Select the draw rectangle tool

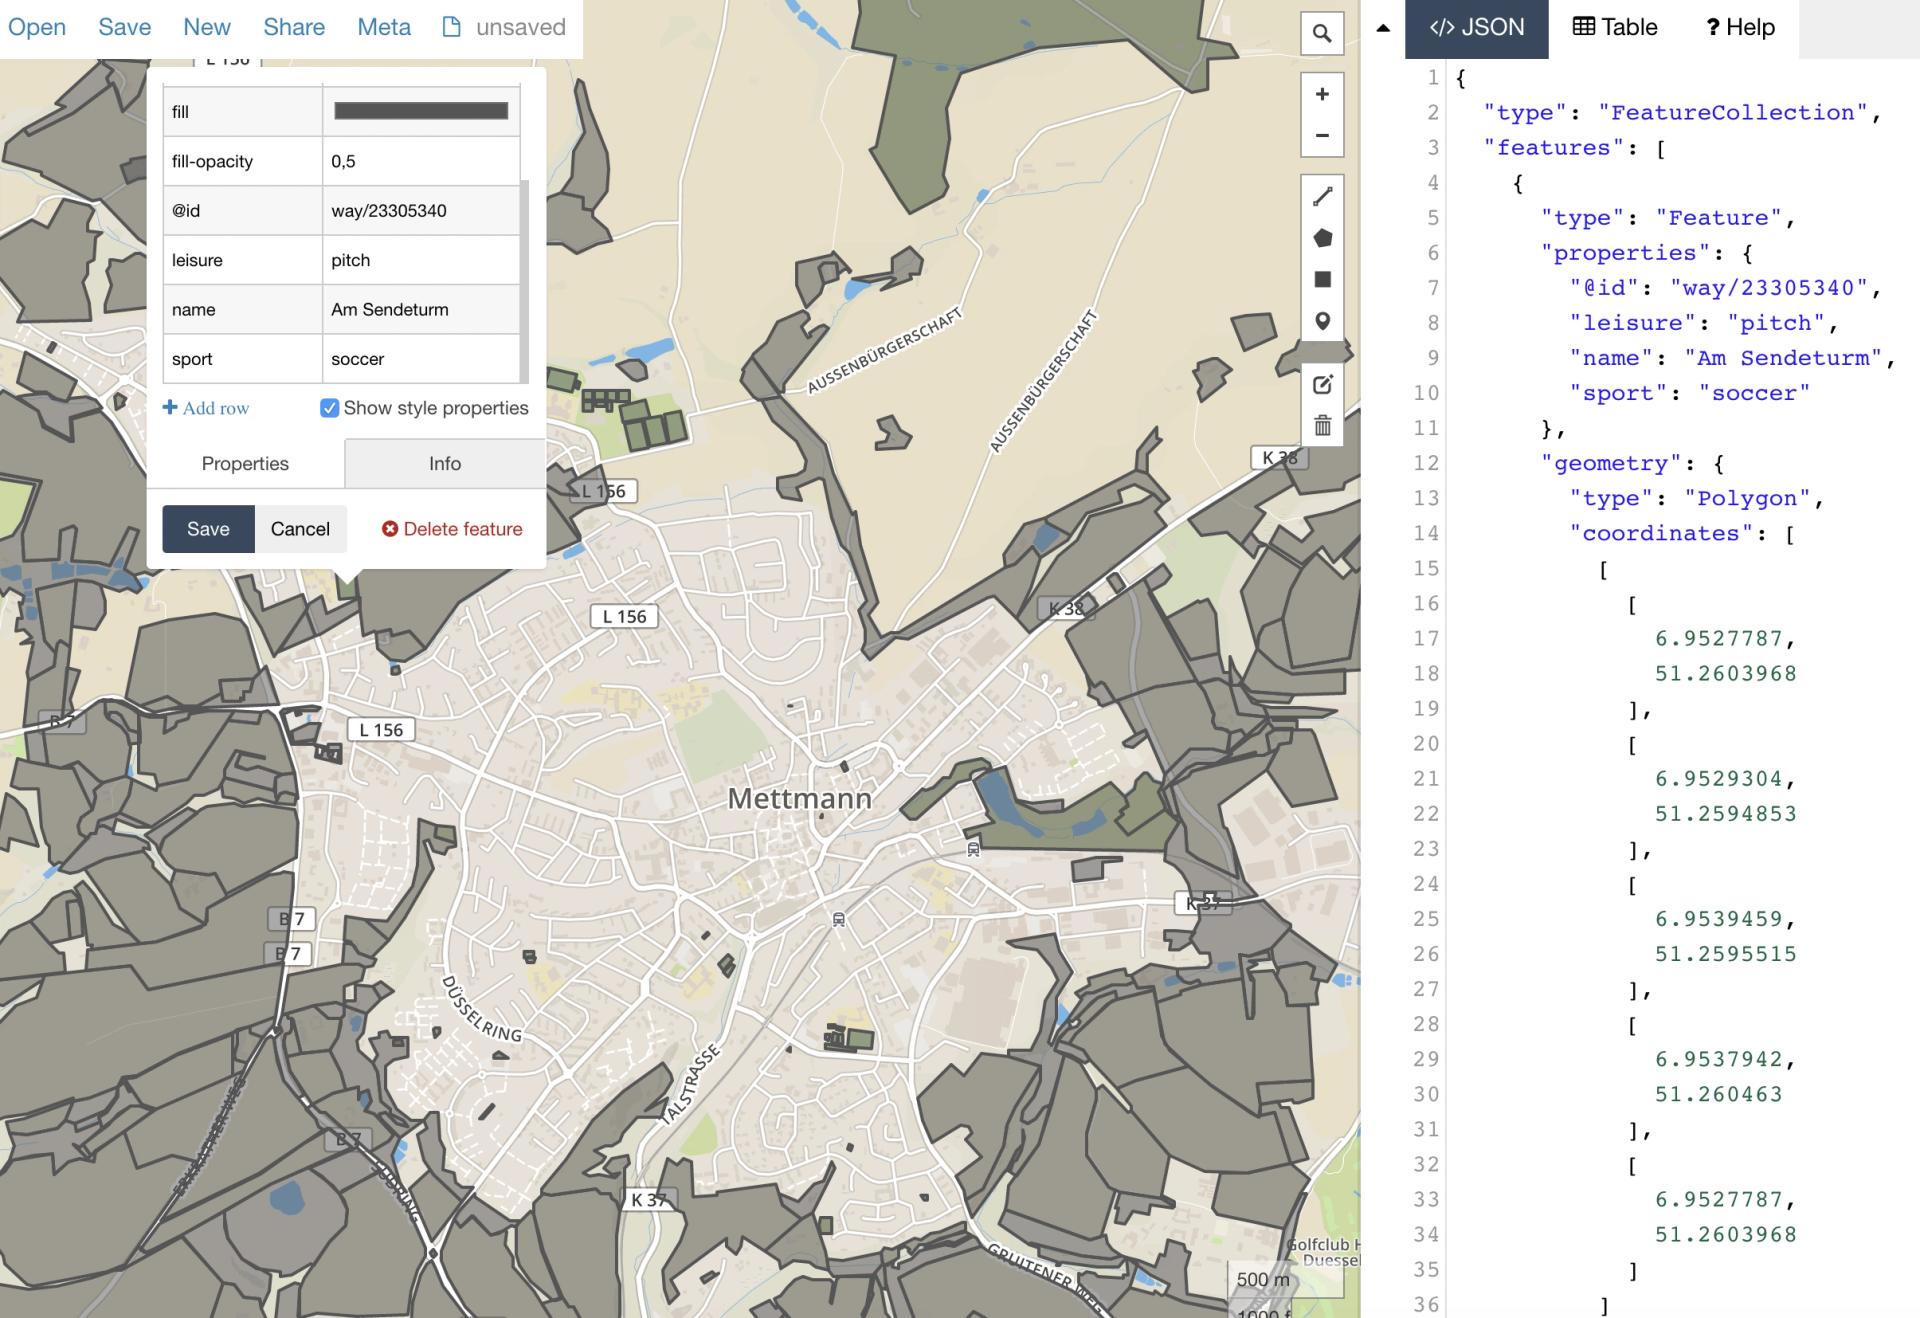pyautogui.click(x=1321, y=280)
